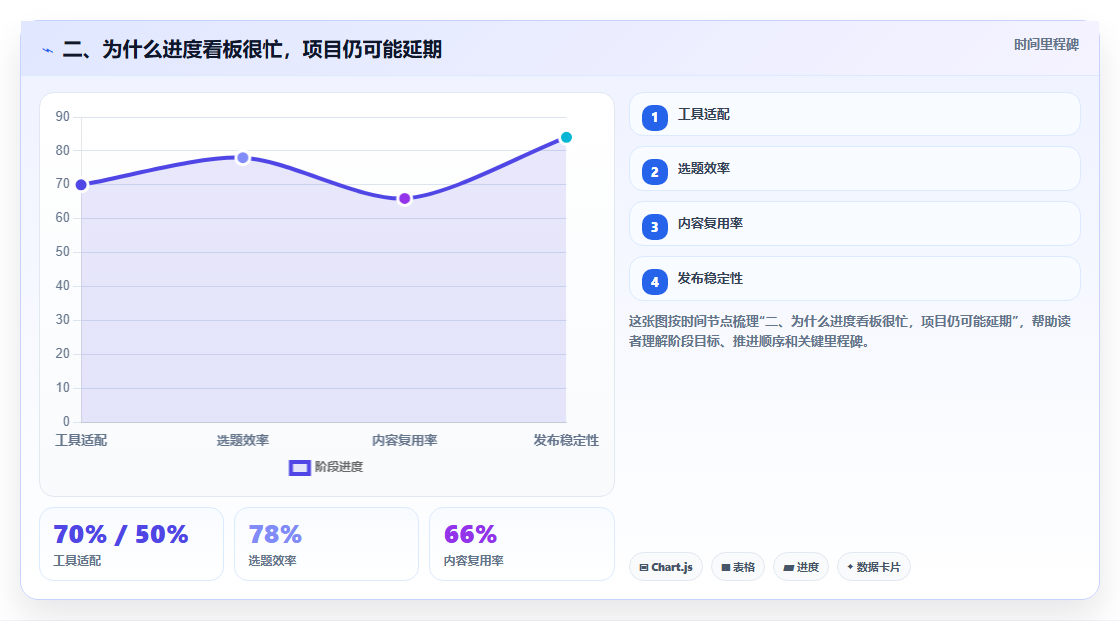
Task: Click x-axis label 内容复用率 under chart
Action: coord(404,440)
